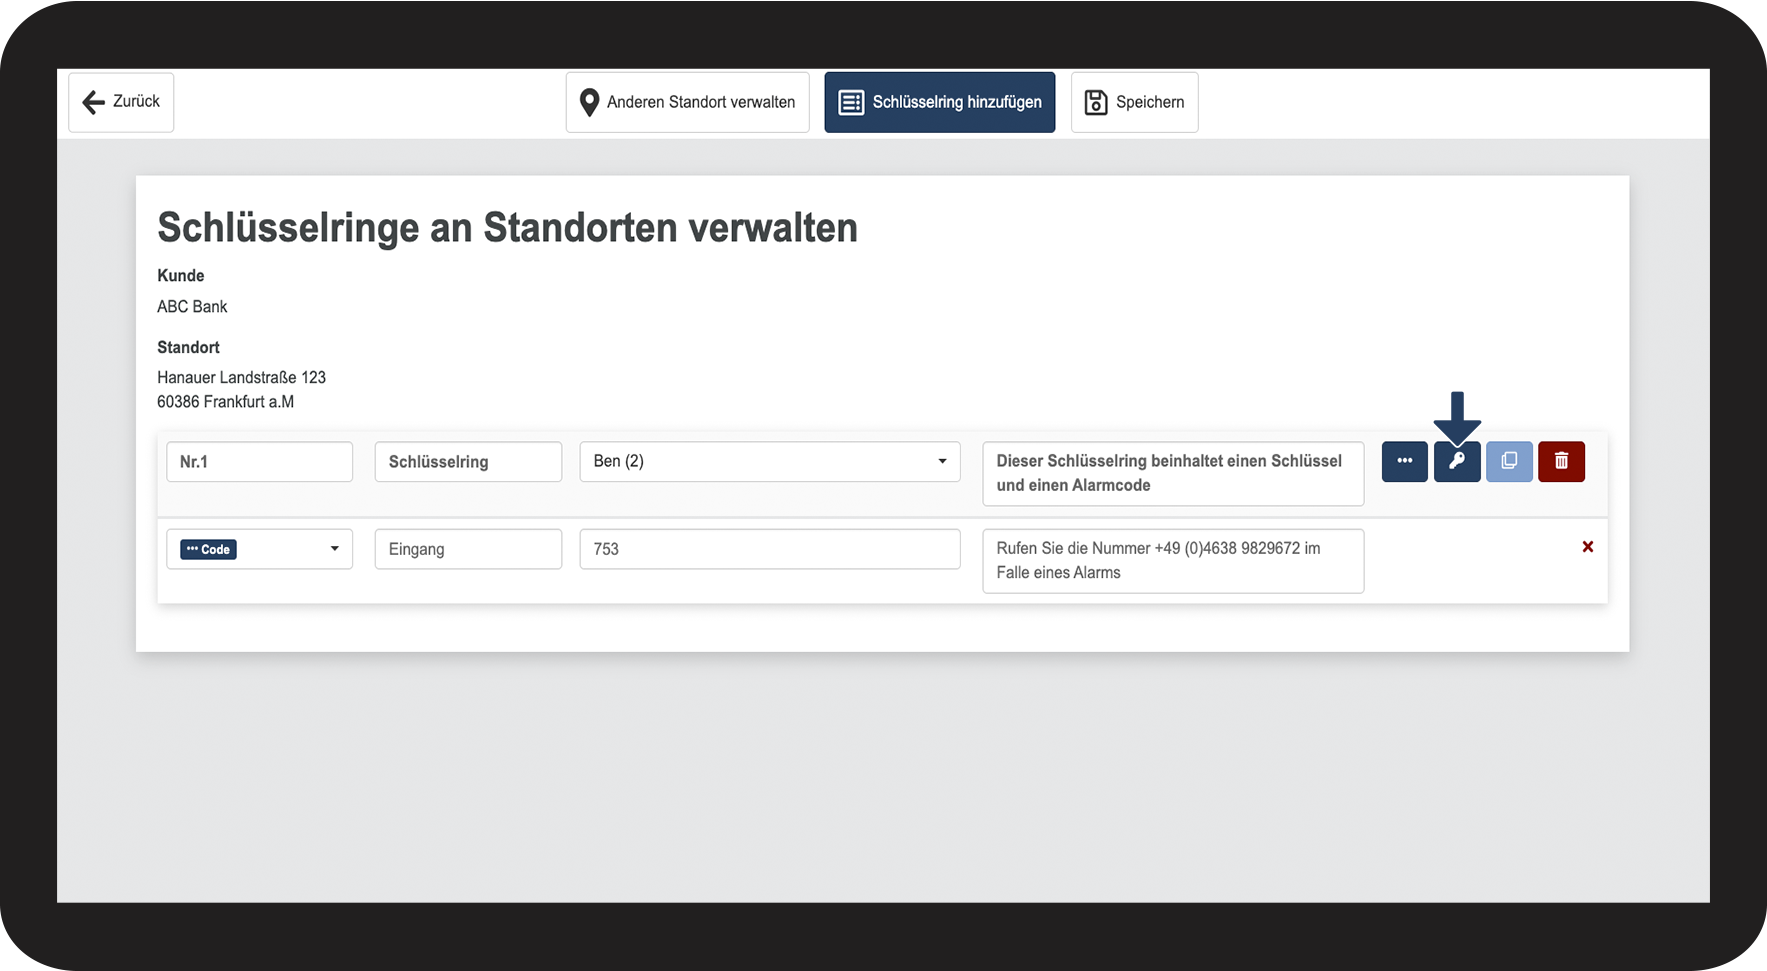Edit the keyring description about Schlüssel and Alarmcode
Screen dimensions: 1767x971
click(1172, 473)
